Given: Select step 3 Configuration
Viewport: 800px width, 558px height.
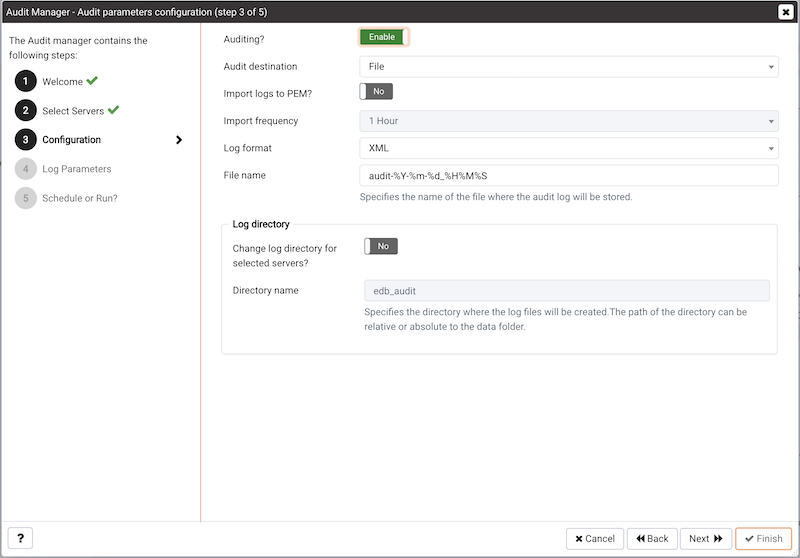Looking at the screenshot, I should tap(71, 140).
